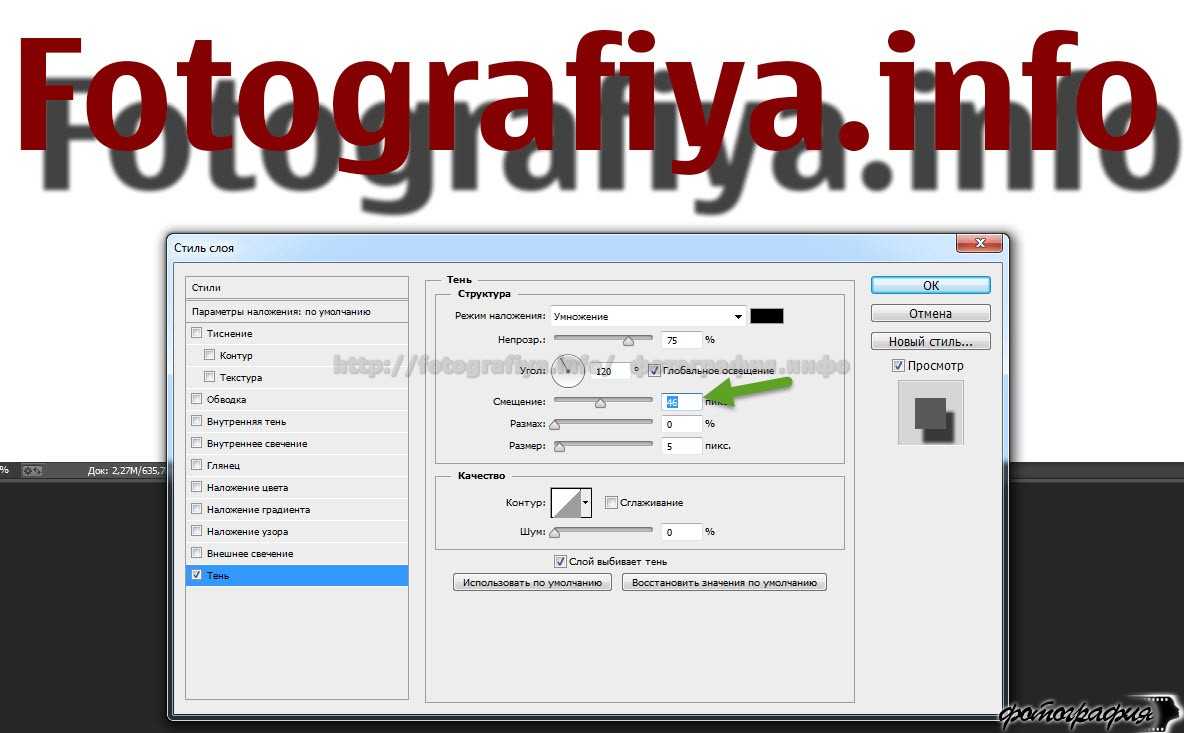This screenshot has height=733, width=1184.
Task: Click the angle dial control
Action: point(568,370)
